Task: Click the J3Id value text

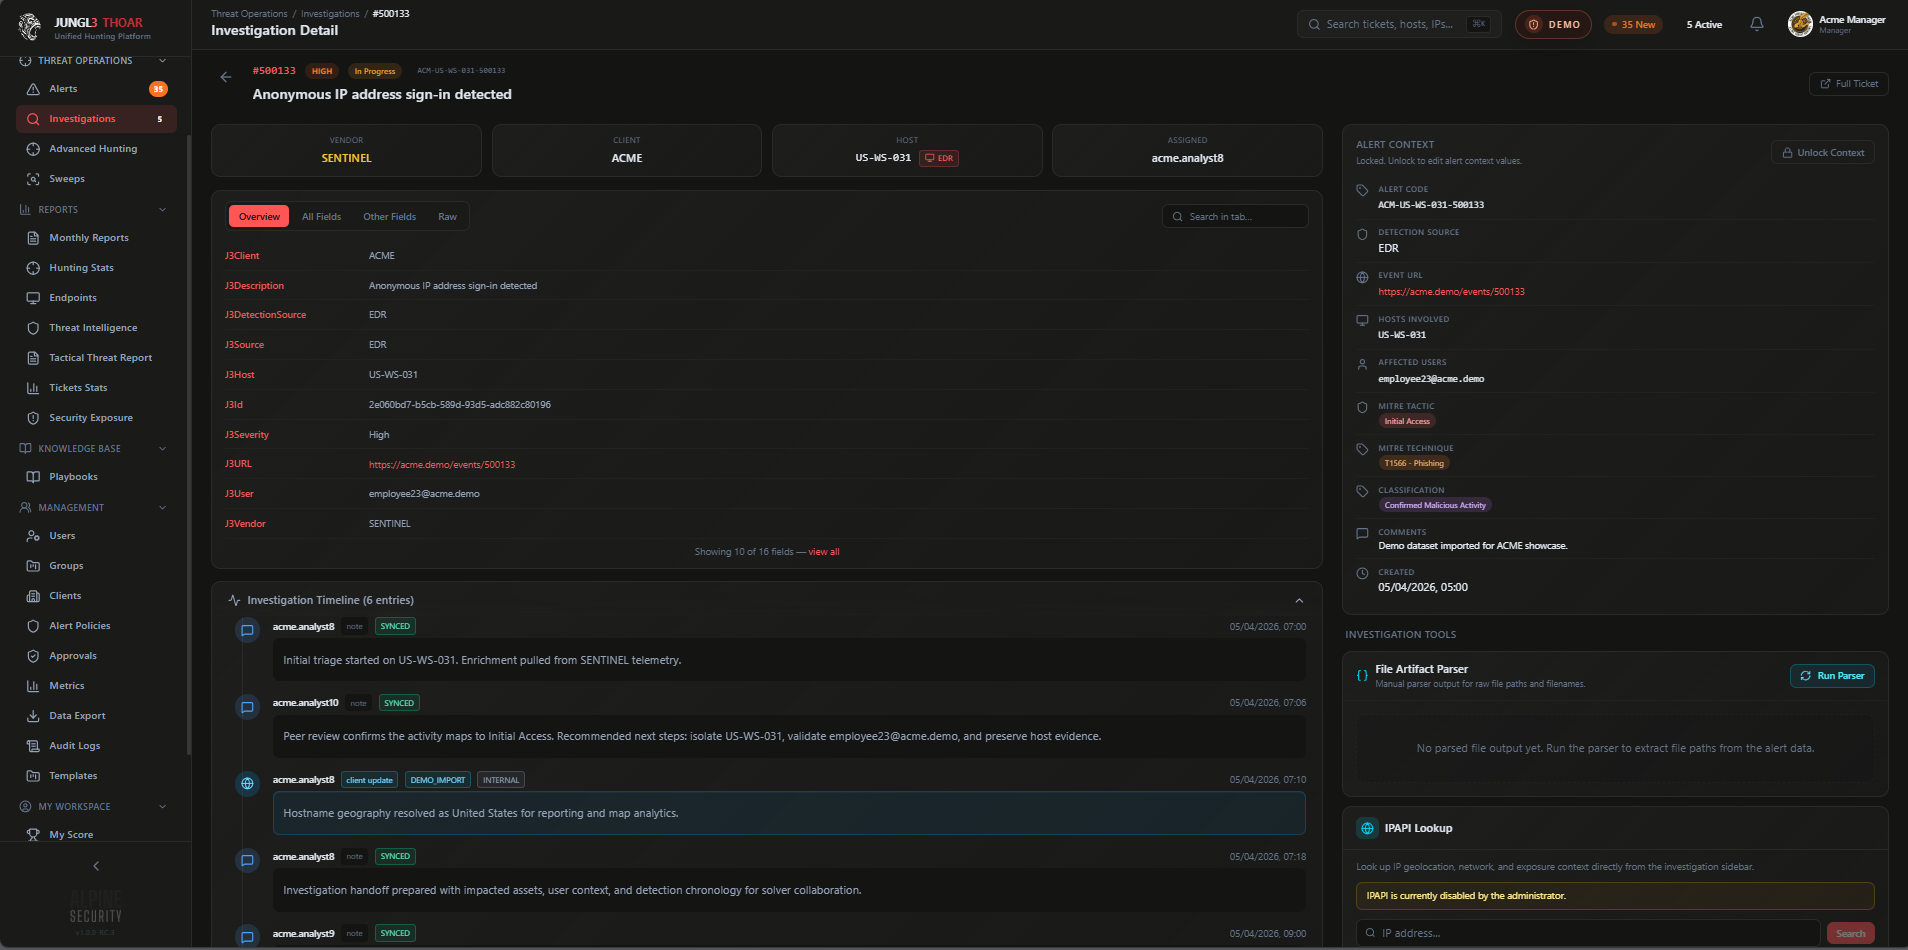Action: click(x=460, y=405)
